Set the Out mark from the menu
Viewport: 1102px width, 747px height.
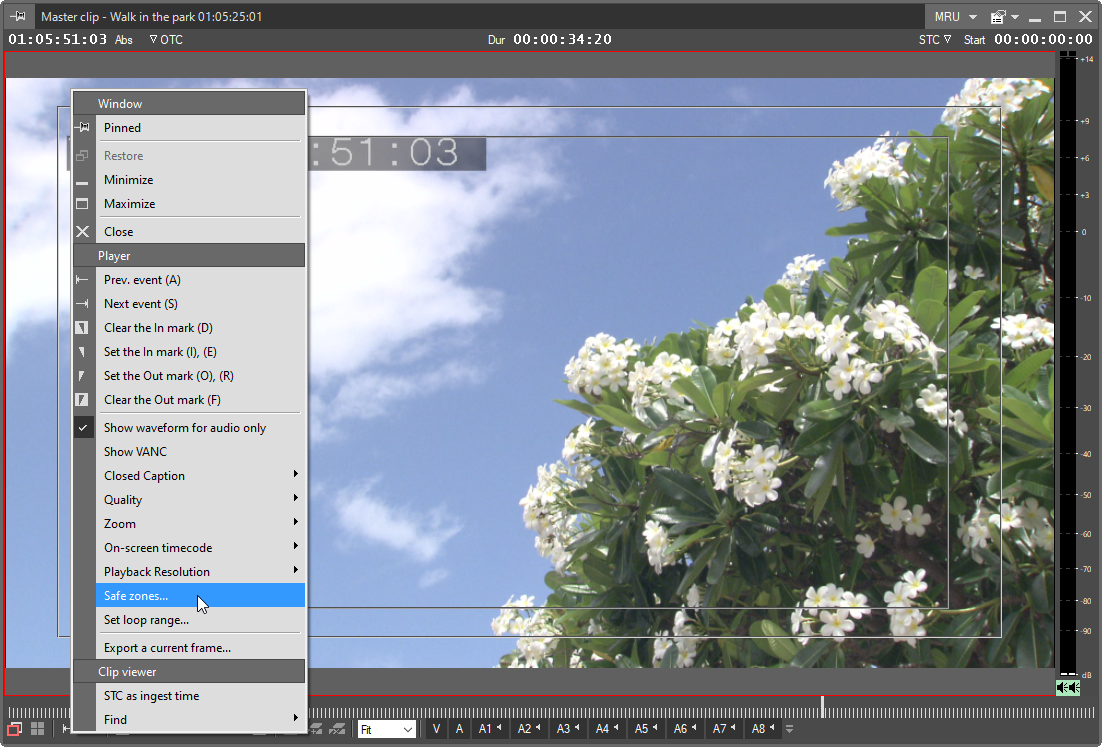pyautogui.click(x=168, y=376)
